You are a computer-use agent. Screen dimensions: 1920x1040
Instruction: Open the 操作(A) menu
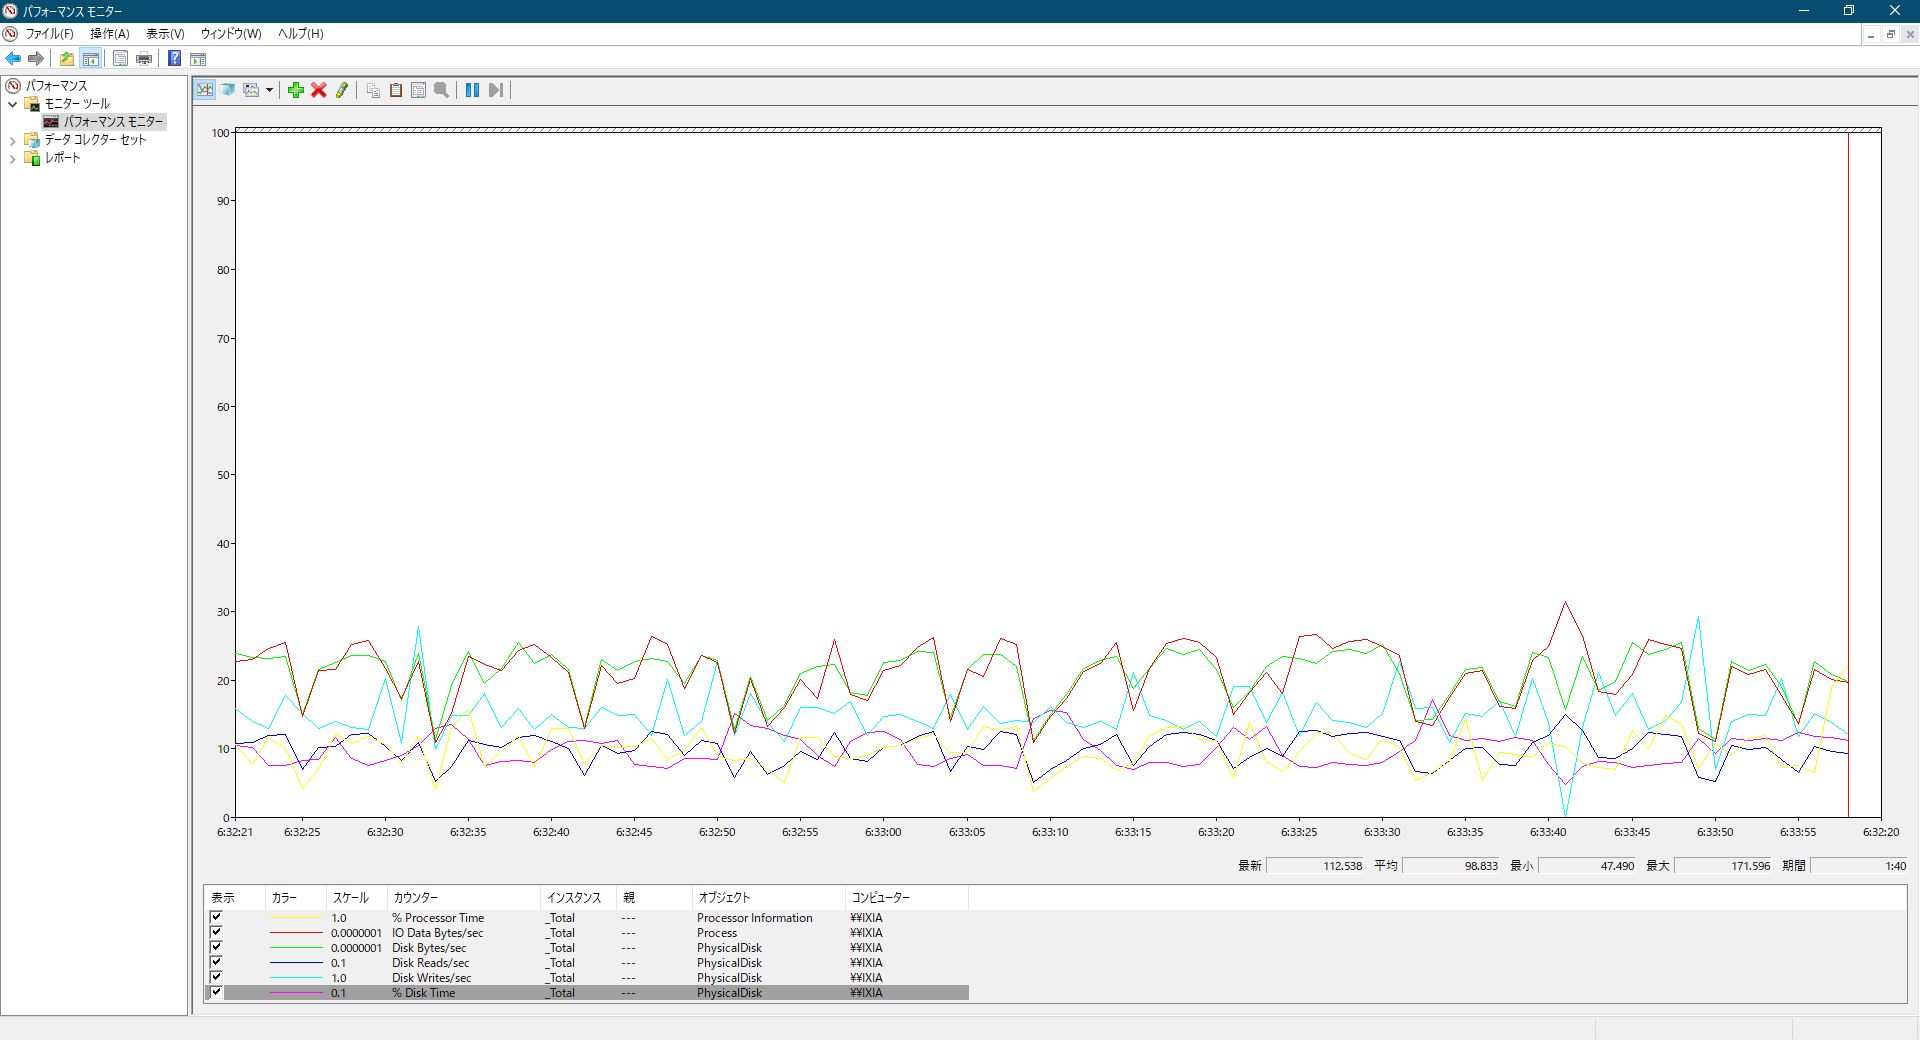click(x=109, y=34)
